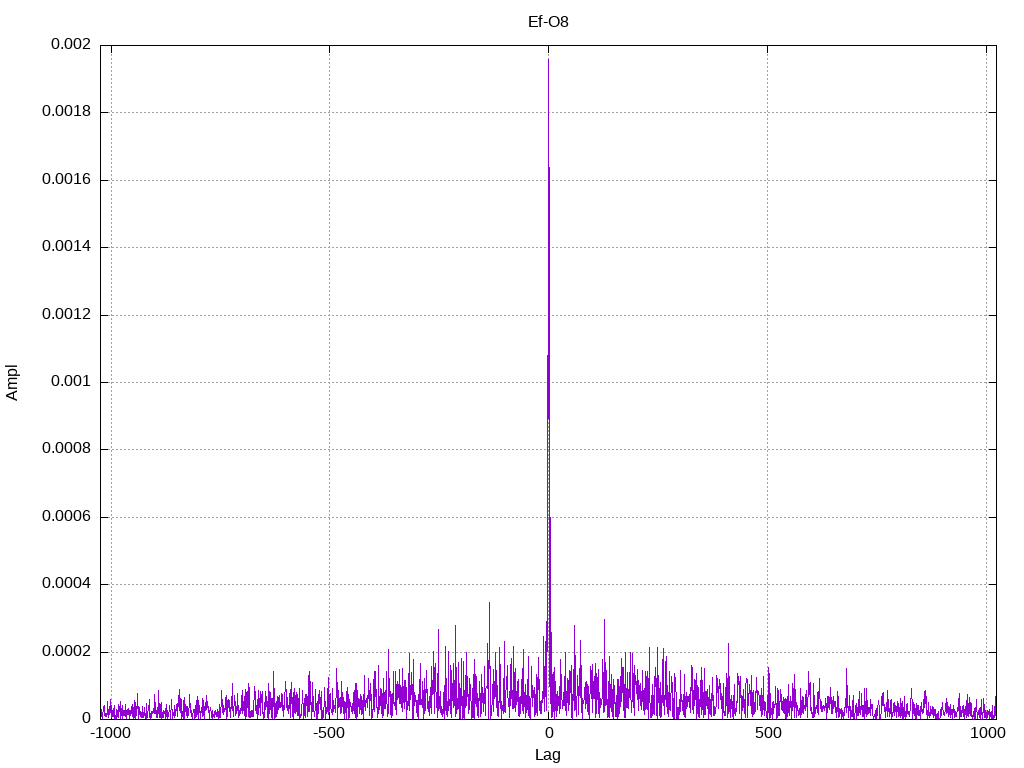Click the tip of the central peak
Screen dimensions: 1024x768
[x=548, y=60]
